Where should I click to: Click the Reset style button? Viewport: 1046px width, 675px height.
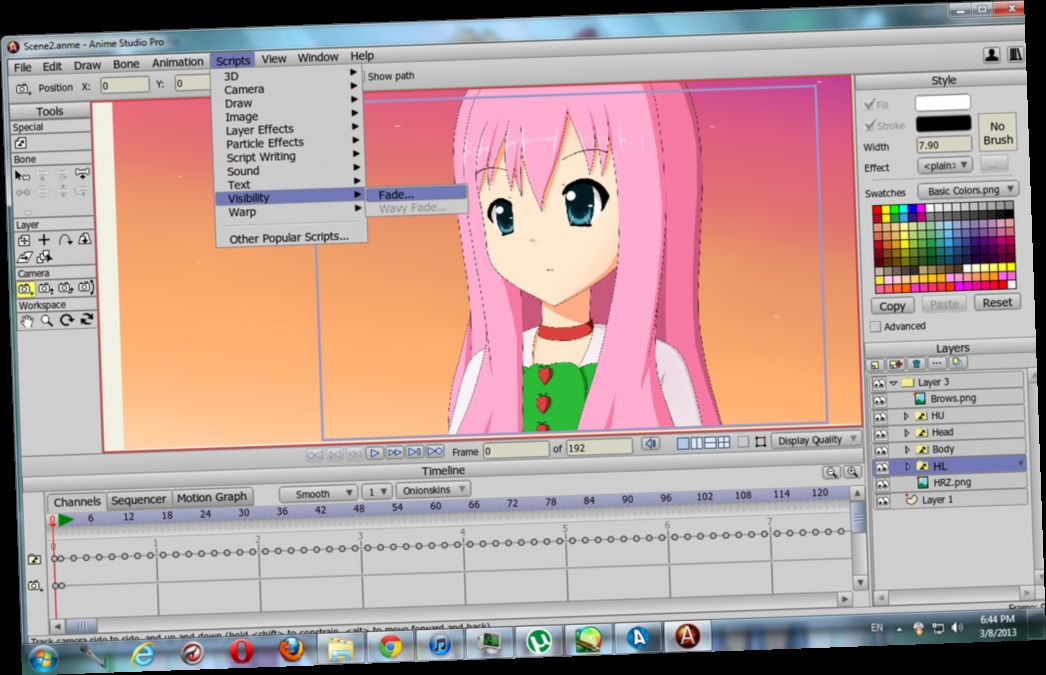(997, 303)
